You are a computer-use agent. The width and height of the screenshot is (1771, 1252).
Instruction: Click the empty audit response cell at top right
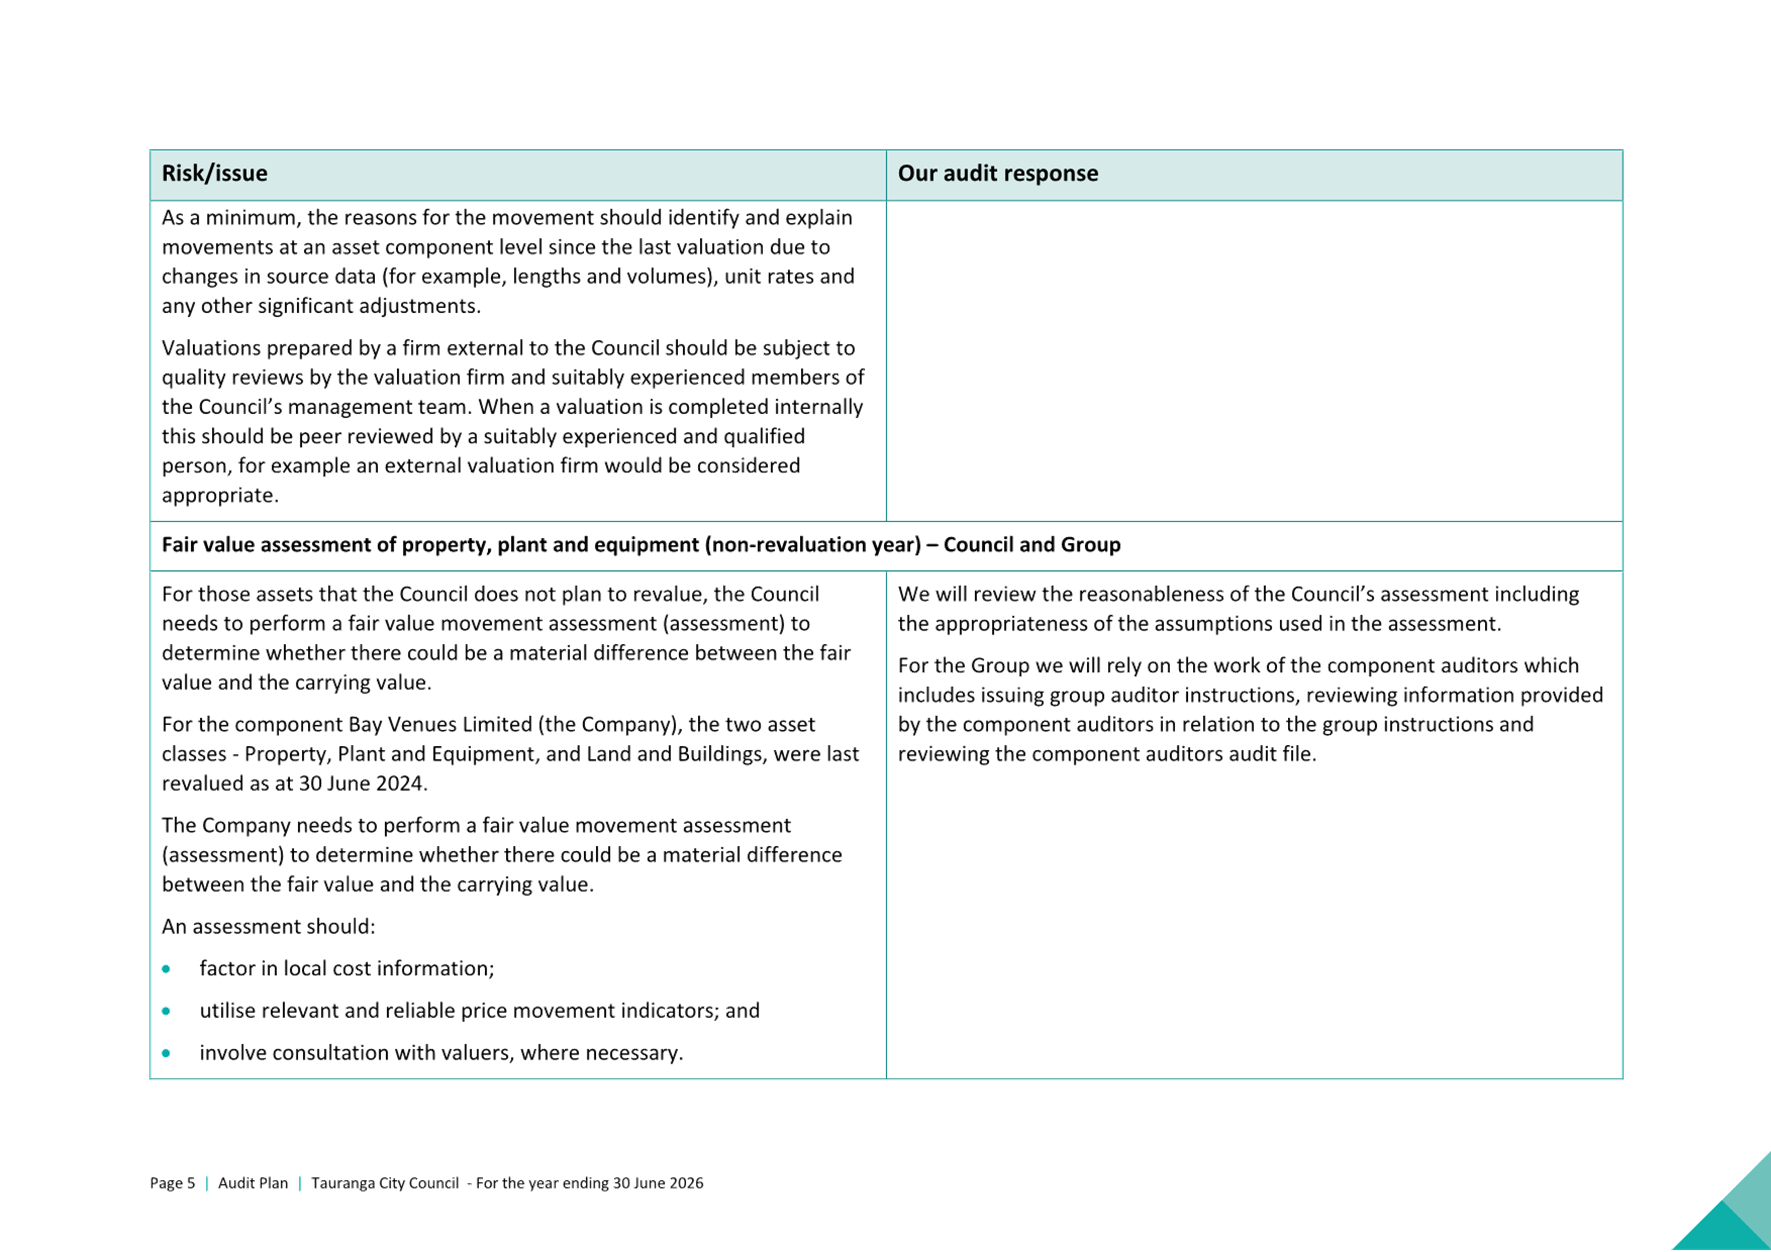1254,360
